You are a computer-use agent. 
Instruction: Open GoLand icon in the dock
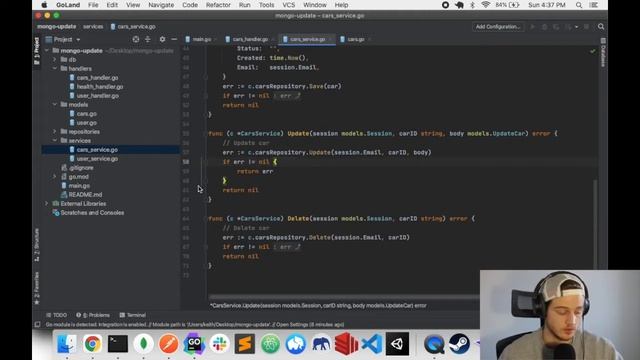pos(194,344)
